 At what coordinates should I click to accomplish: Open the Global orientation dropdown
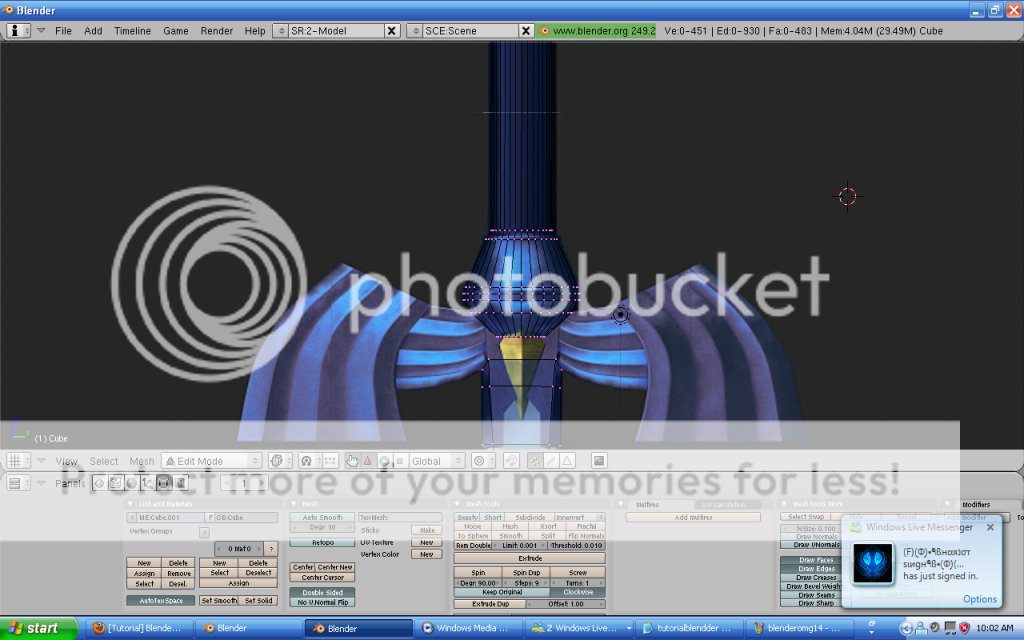[x=436, y=461]
